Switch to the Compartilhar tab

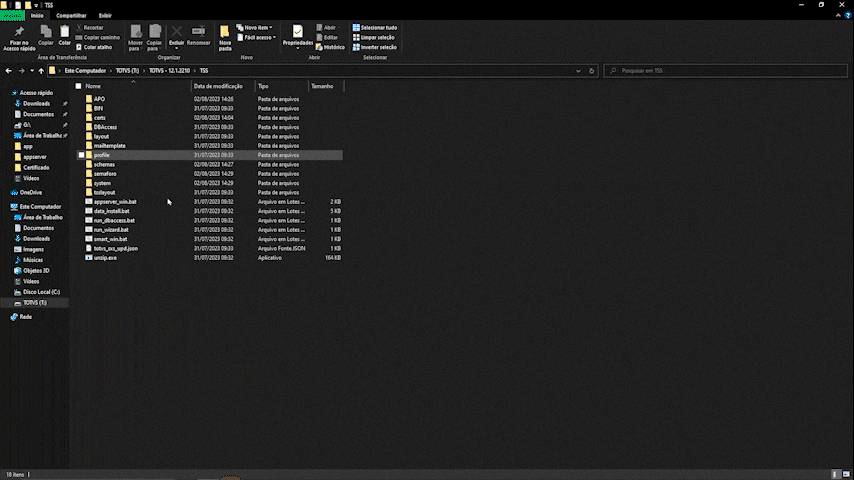tap(71, 16)
